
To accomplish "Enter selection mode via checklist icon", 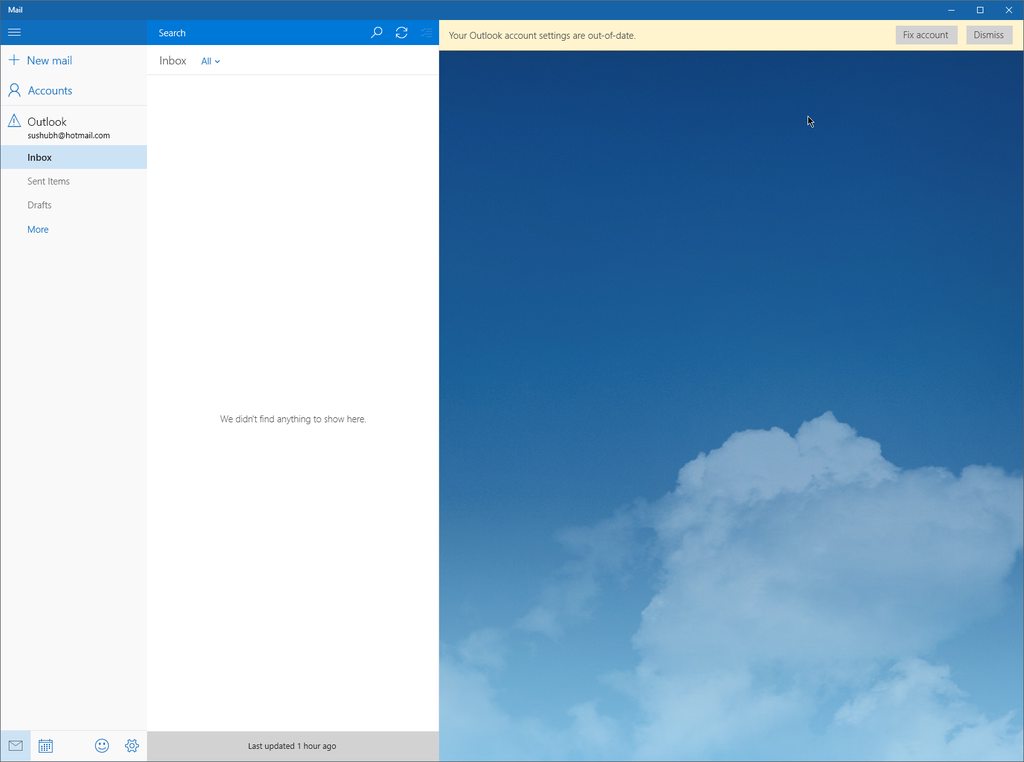I will click(426, 32).
